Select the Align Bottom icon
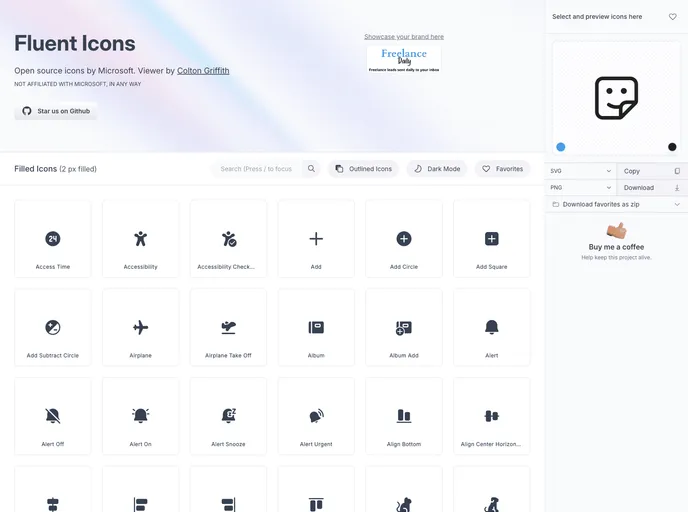688x512 pixels. [x=404, y=416]
